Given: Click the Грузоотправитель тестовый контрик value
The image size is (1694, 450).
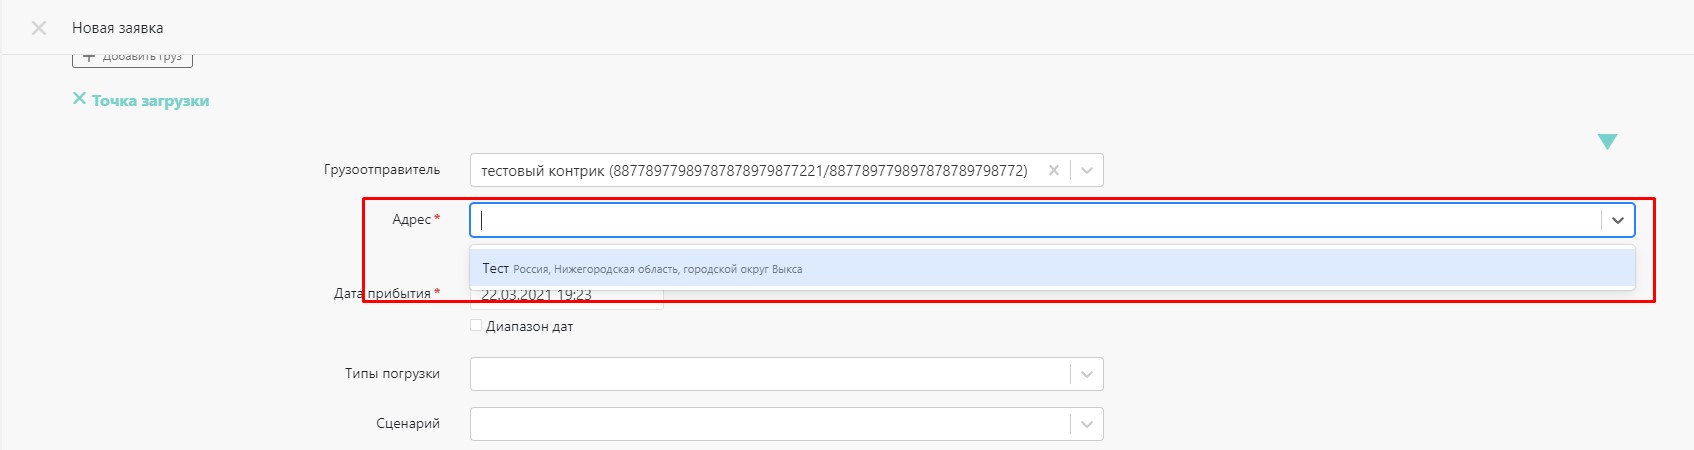Looking at the screenshot, I should point(754,171).
